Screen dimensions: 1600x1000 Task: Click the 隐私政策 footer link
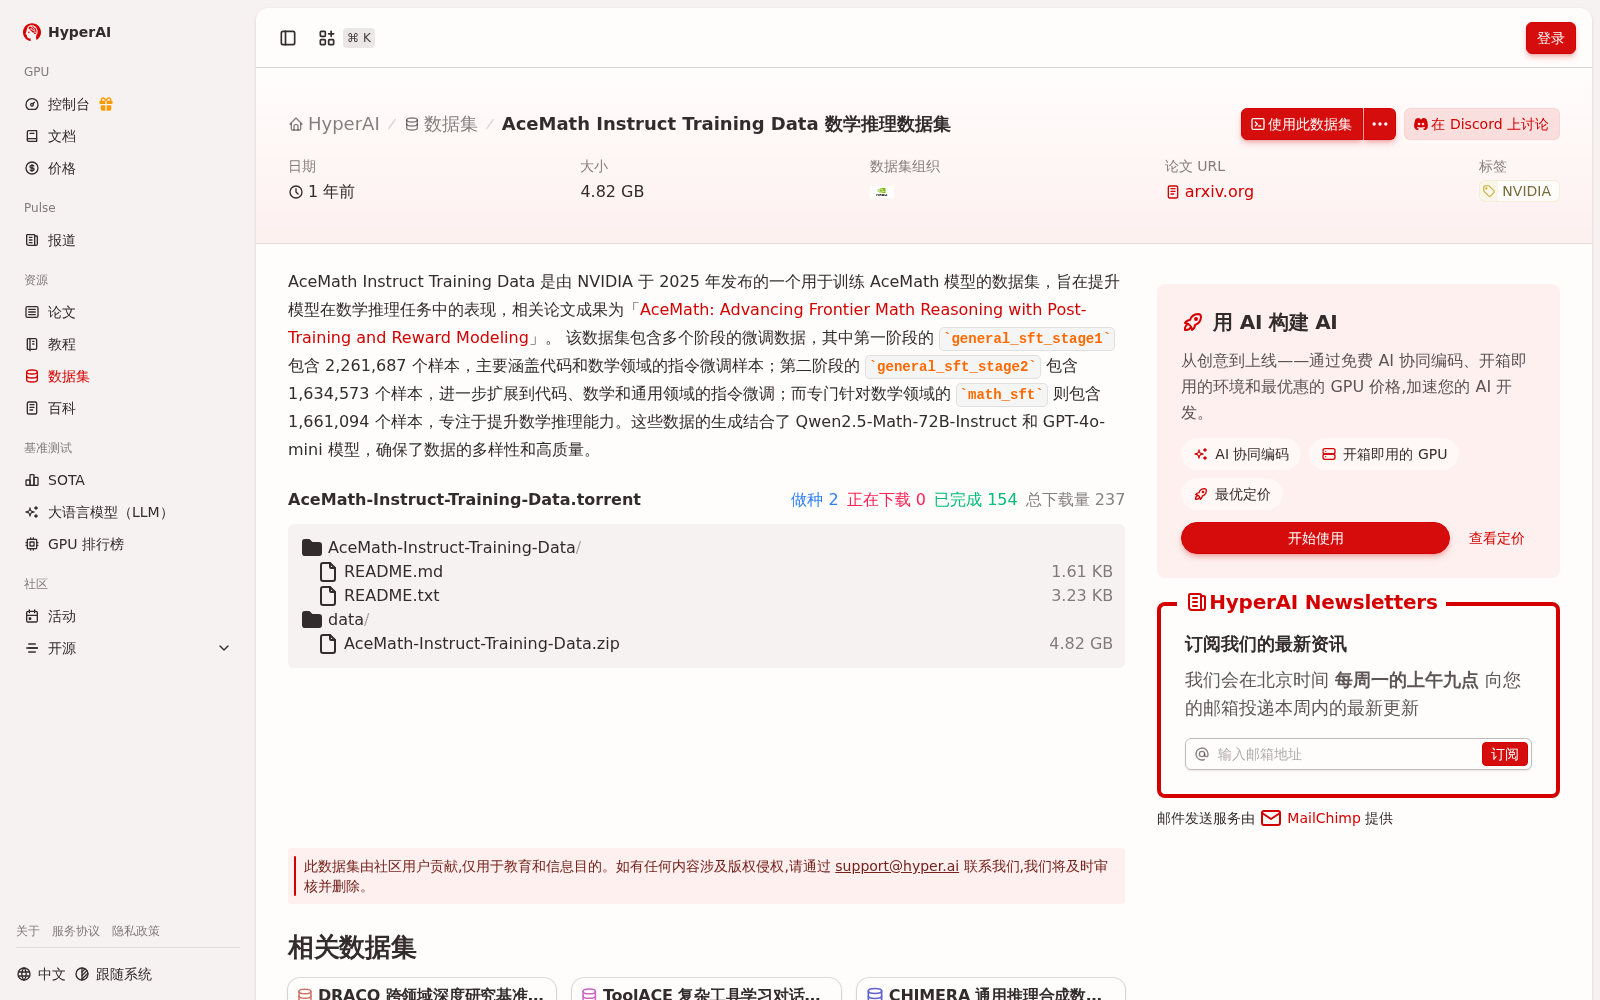pyautogui.click(x=136, y=931)
